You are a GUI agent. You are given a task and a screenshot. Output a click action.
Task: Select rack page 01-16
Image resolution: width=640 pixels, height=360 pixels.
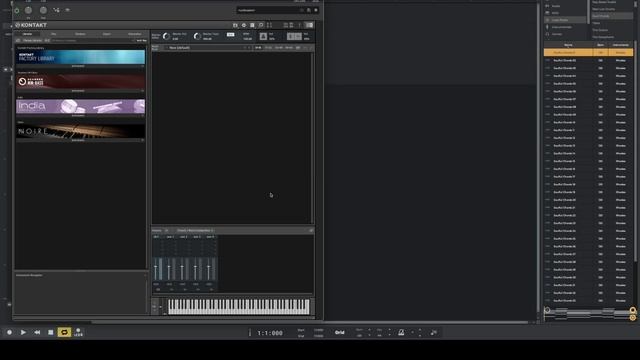tap(258, 48)
